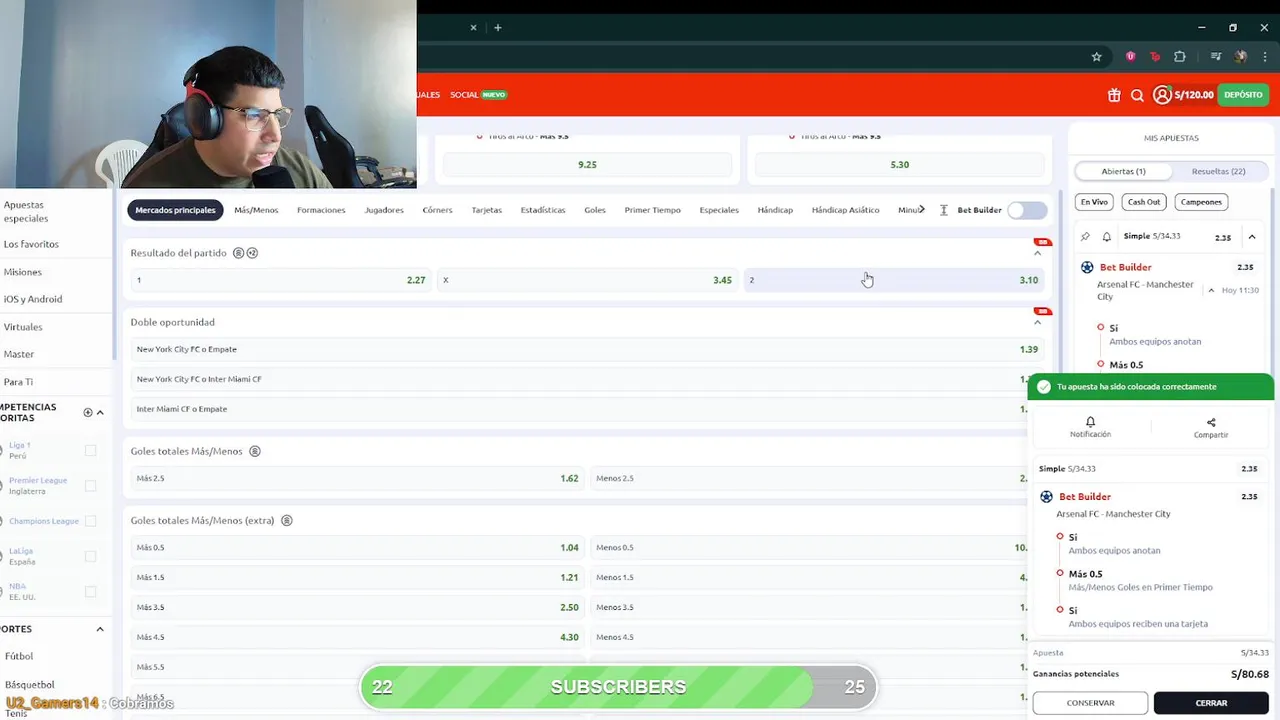Check the Liga 1 Perú checkbox

90,450
